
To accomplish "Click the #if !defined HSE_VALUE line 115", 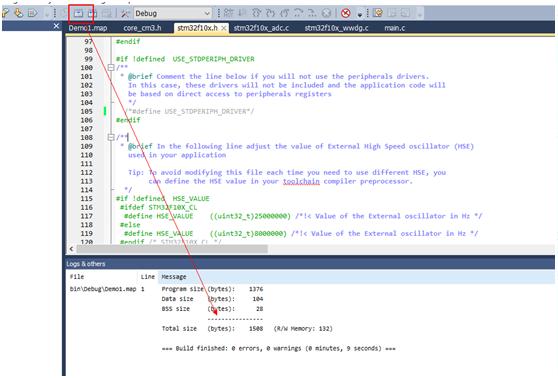I will 163,199.
